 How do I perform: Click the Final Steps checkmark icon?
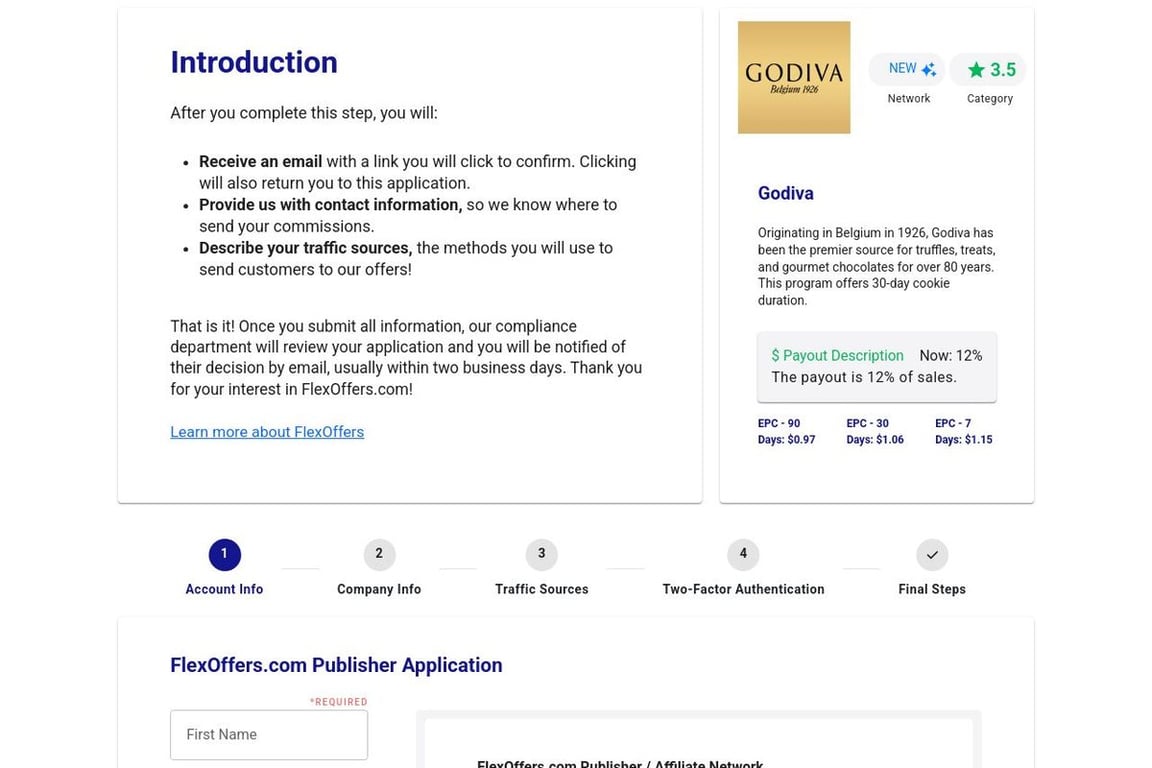[x=932, y=554]
